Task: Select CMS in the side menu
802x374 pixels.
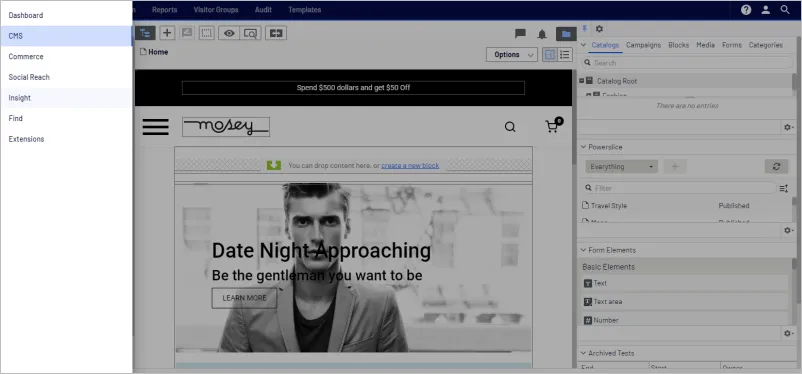Action: coord(66,36)
